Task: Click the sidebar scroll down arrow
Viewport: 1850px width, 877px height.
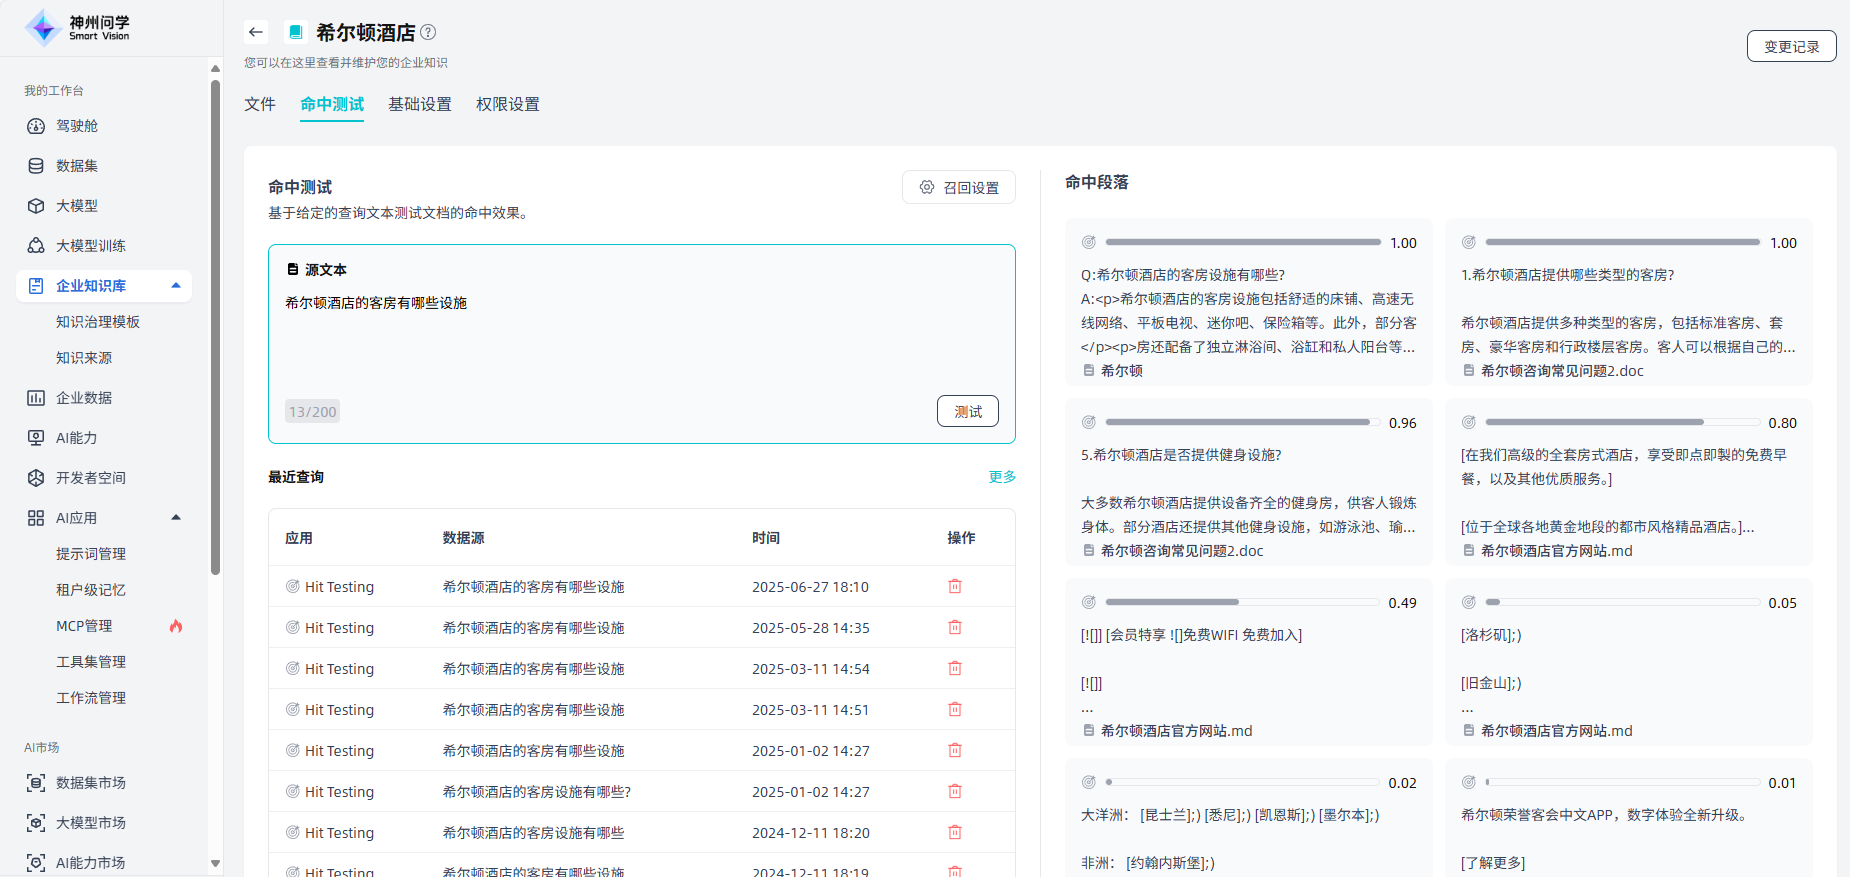Action: (x=215, y=863)
